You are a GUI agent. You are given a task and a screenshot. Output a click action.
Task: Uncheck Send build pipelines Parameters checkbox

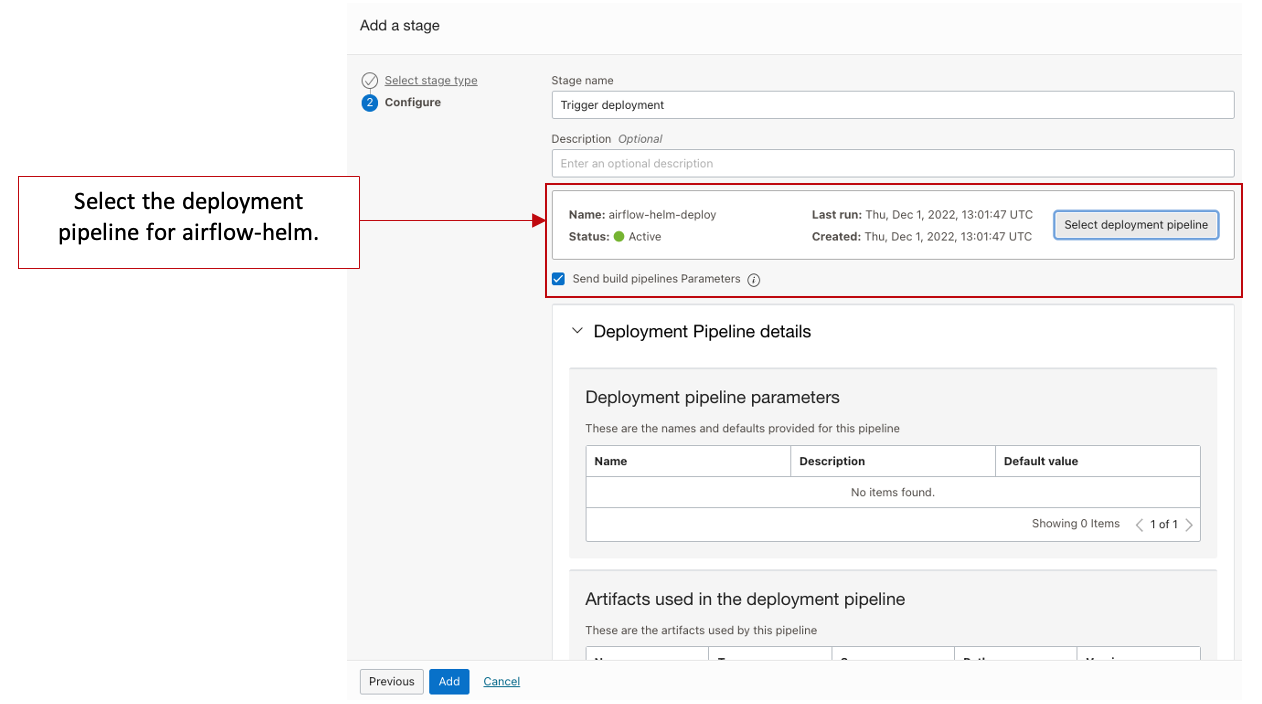[559, 279]
